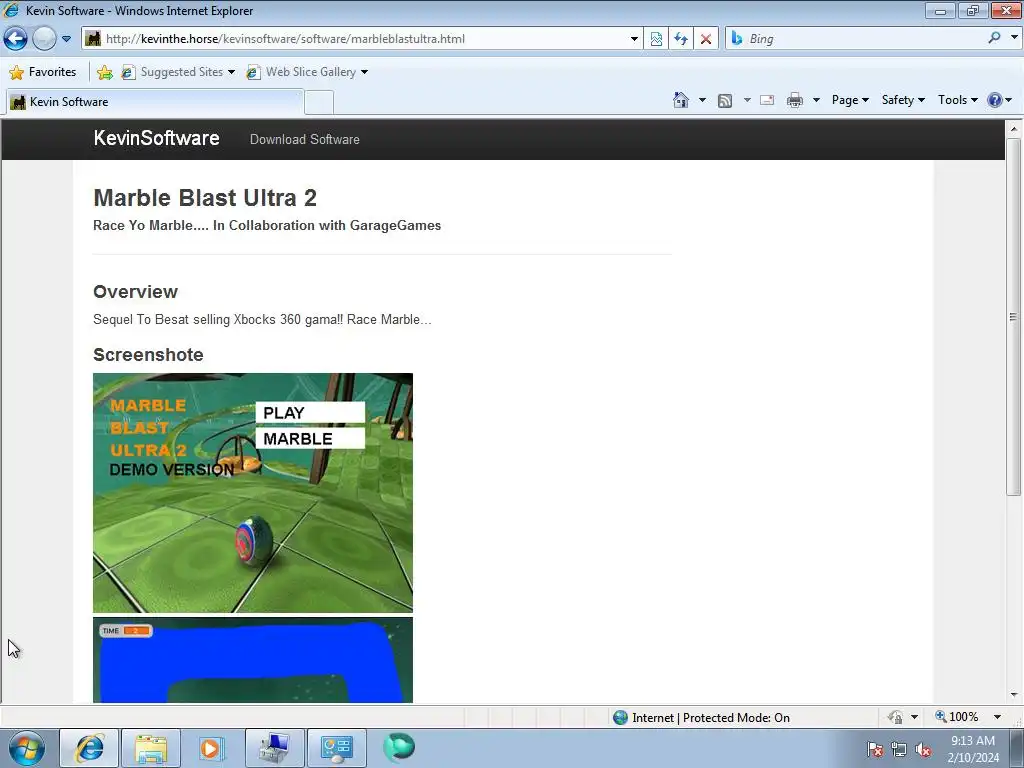
Task: Select the Kevin Software browser tab
Action: 155,102
